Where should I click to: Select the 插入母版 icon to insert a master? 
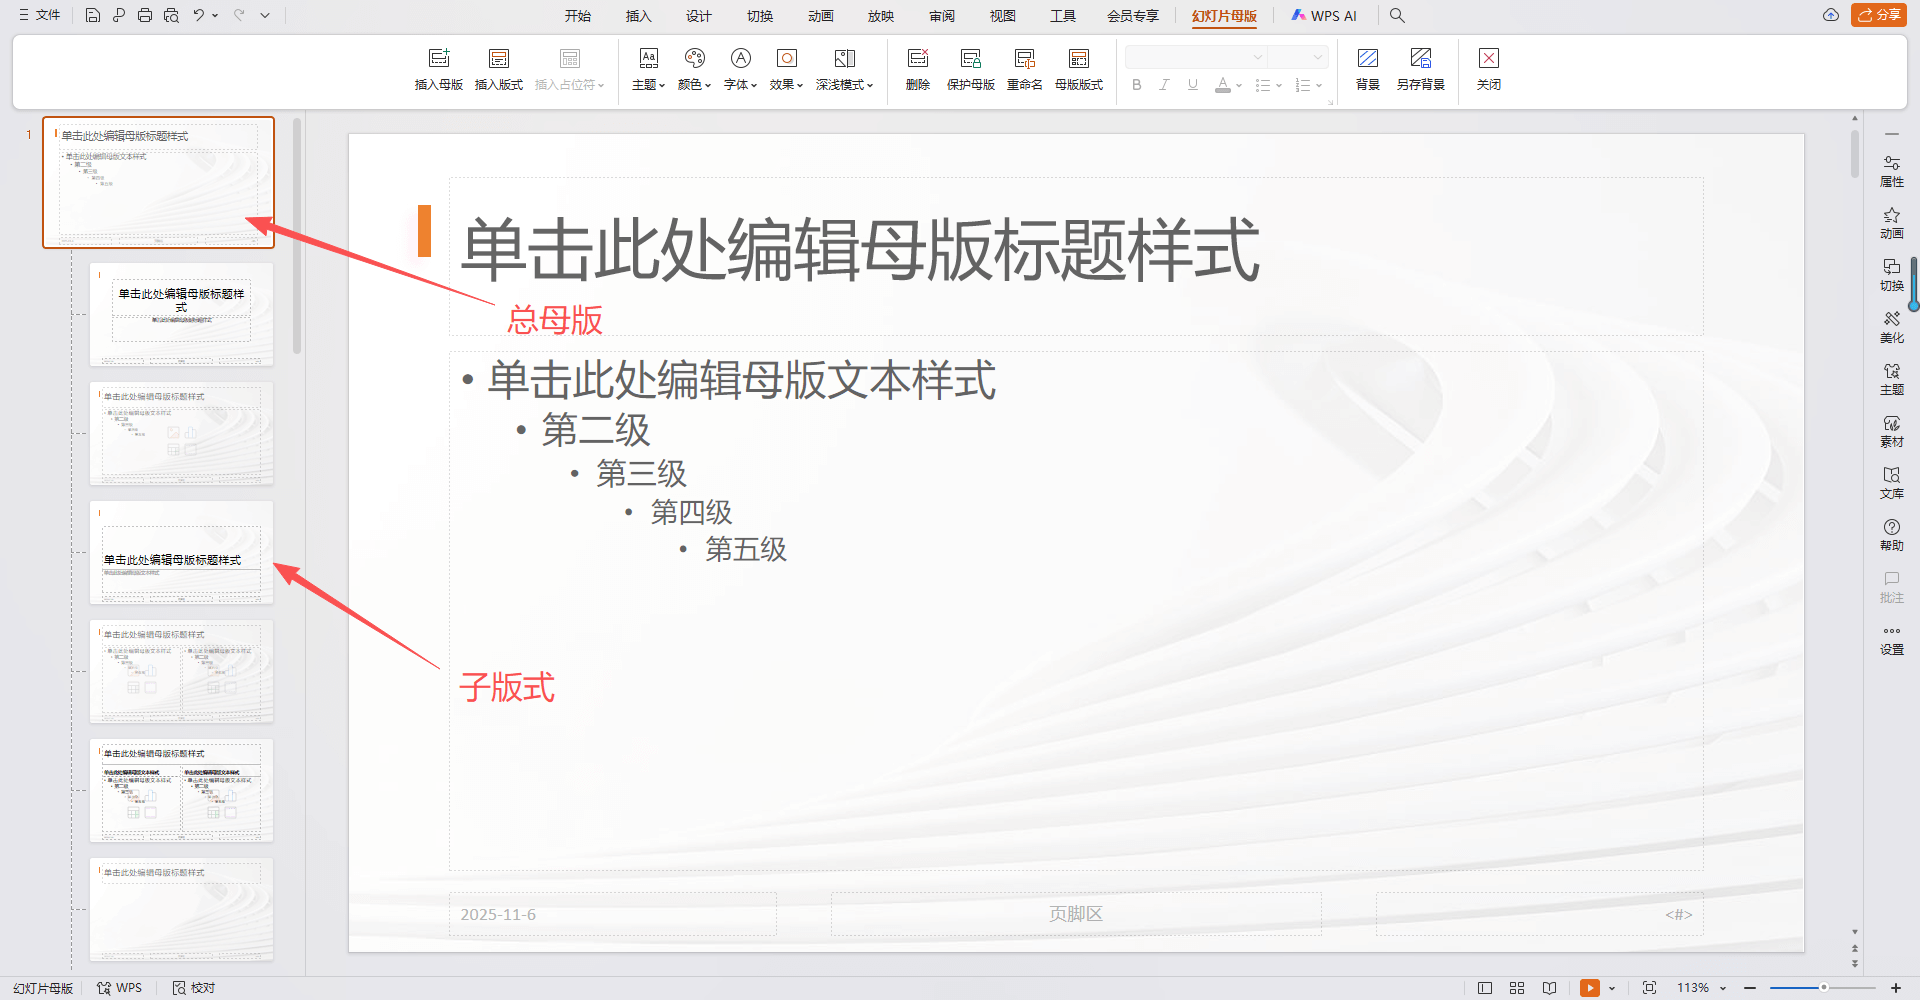438,68
